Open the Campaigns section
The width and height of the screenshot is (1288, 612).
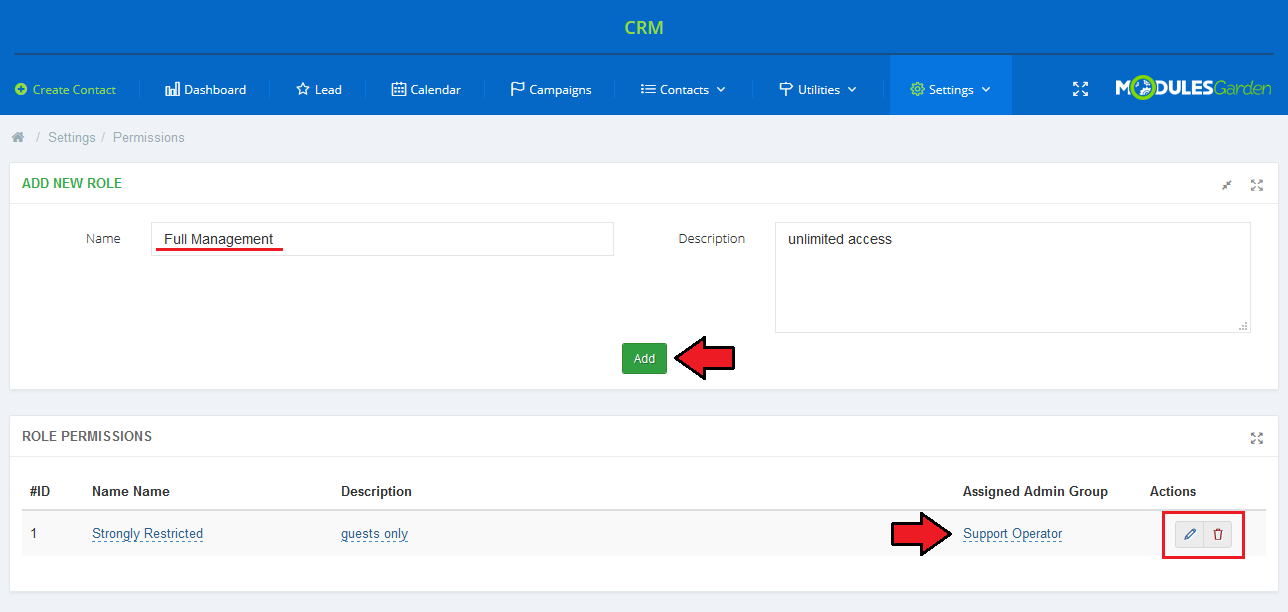coord(551,90)
